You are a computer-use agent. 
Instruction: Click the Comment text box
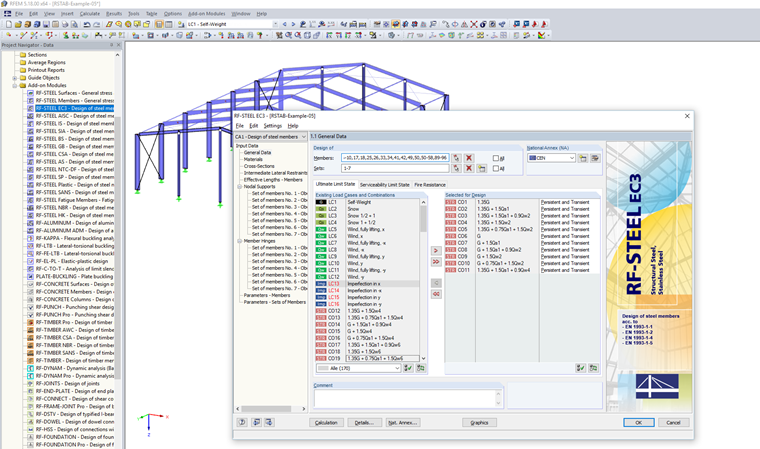[408, 398]
